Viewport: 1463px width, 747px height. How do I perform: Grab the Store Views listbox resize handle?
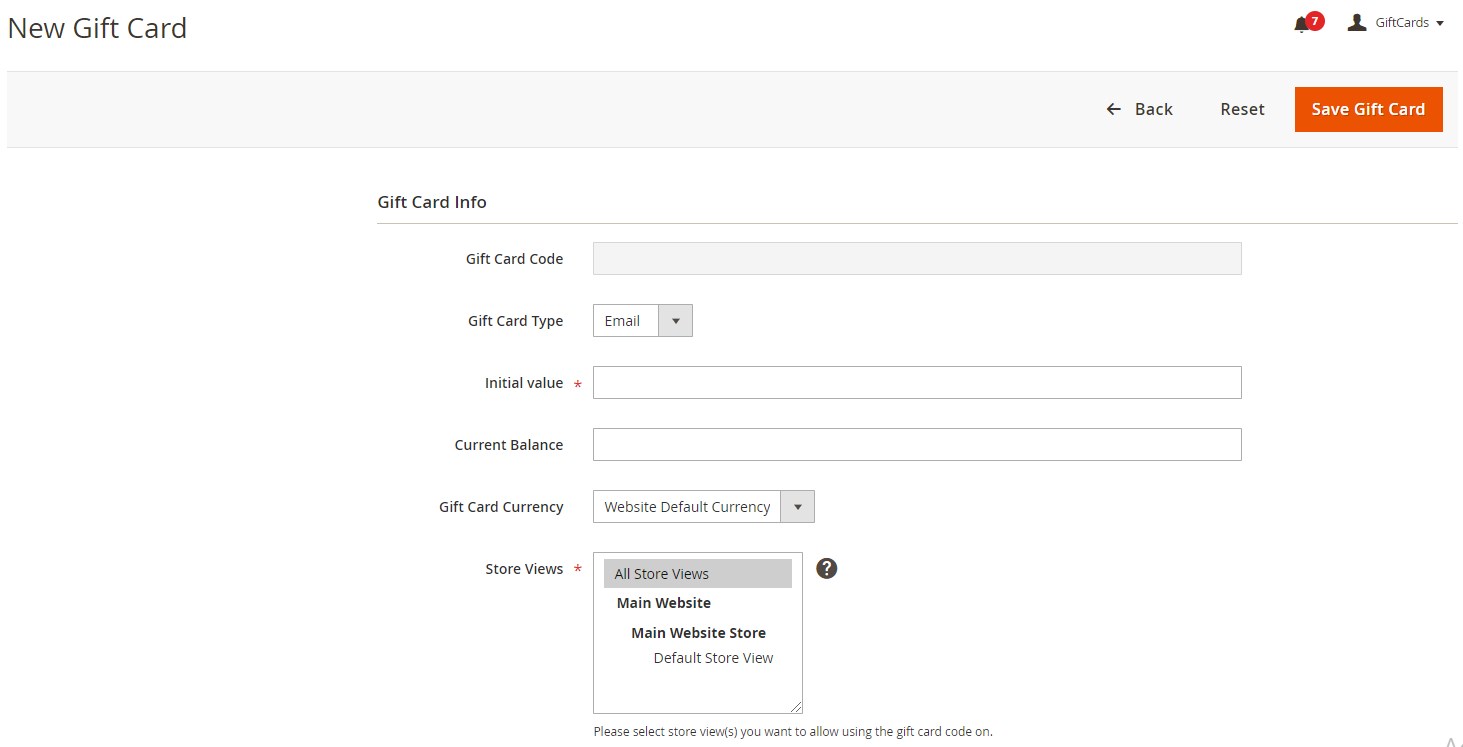796,707
